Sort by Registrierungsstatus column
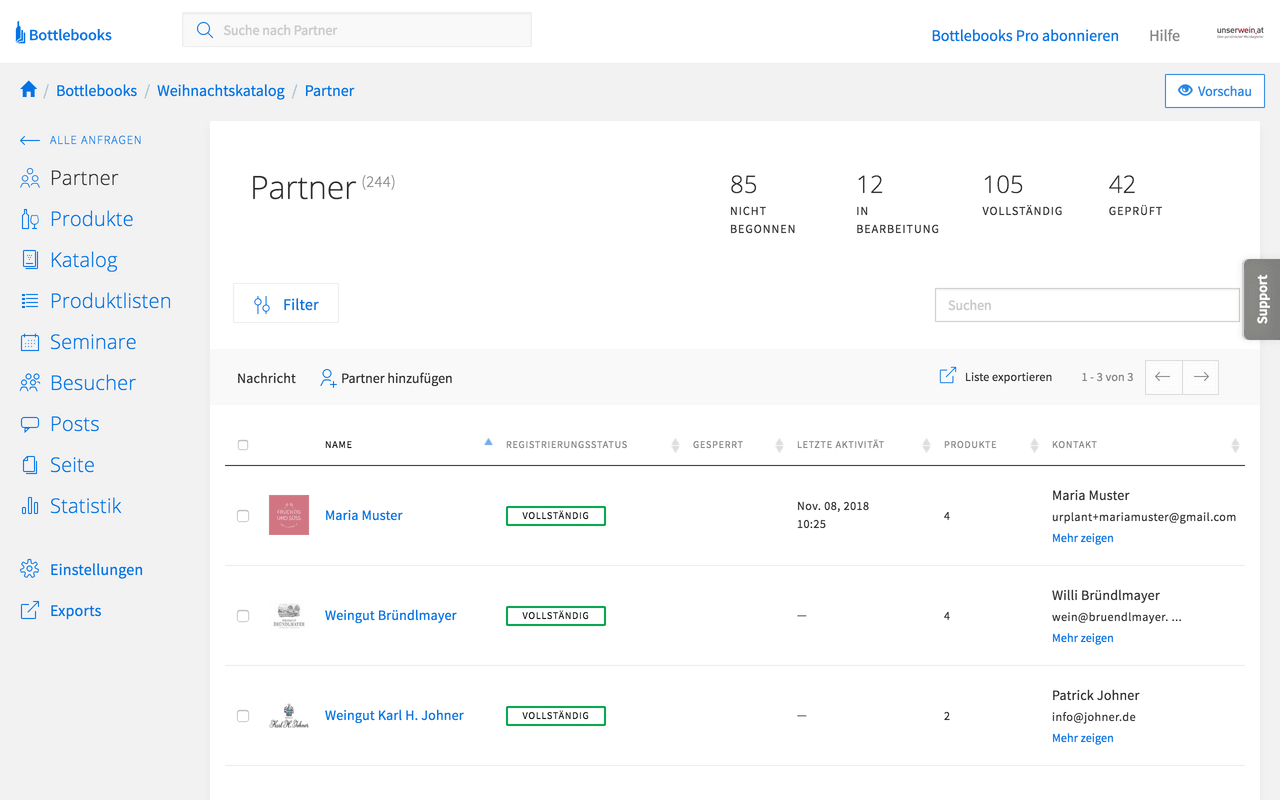Image resolution: width=1280 pixels, height=800 pixels. (x=675, y=445)
